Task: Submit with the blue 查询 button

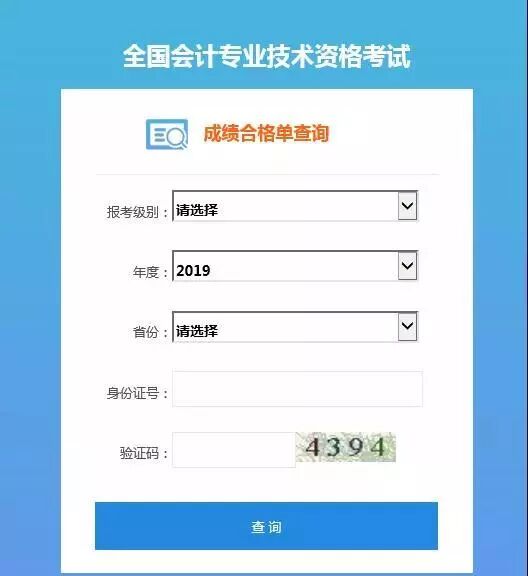Action: (266, 526)
